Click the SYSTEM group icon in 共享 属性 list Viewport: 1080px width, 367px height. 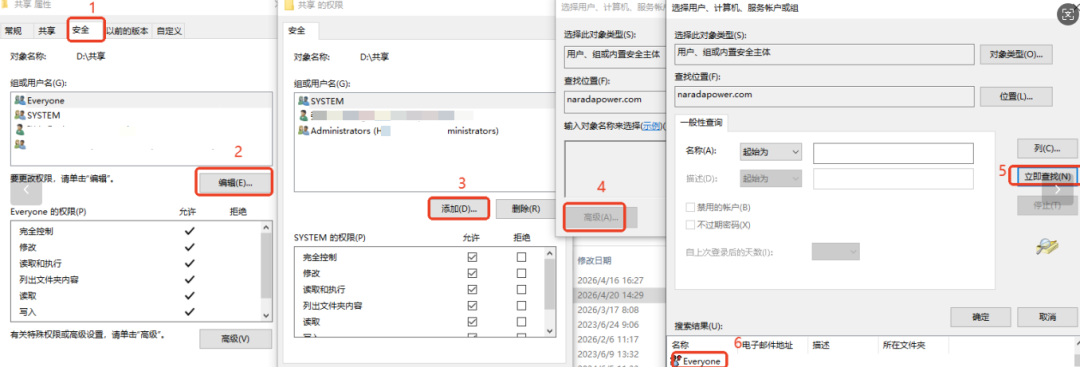19,116
